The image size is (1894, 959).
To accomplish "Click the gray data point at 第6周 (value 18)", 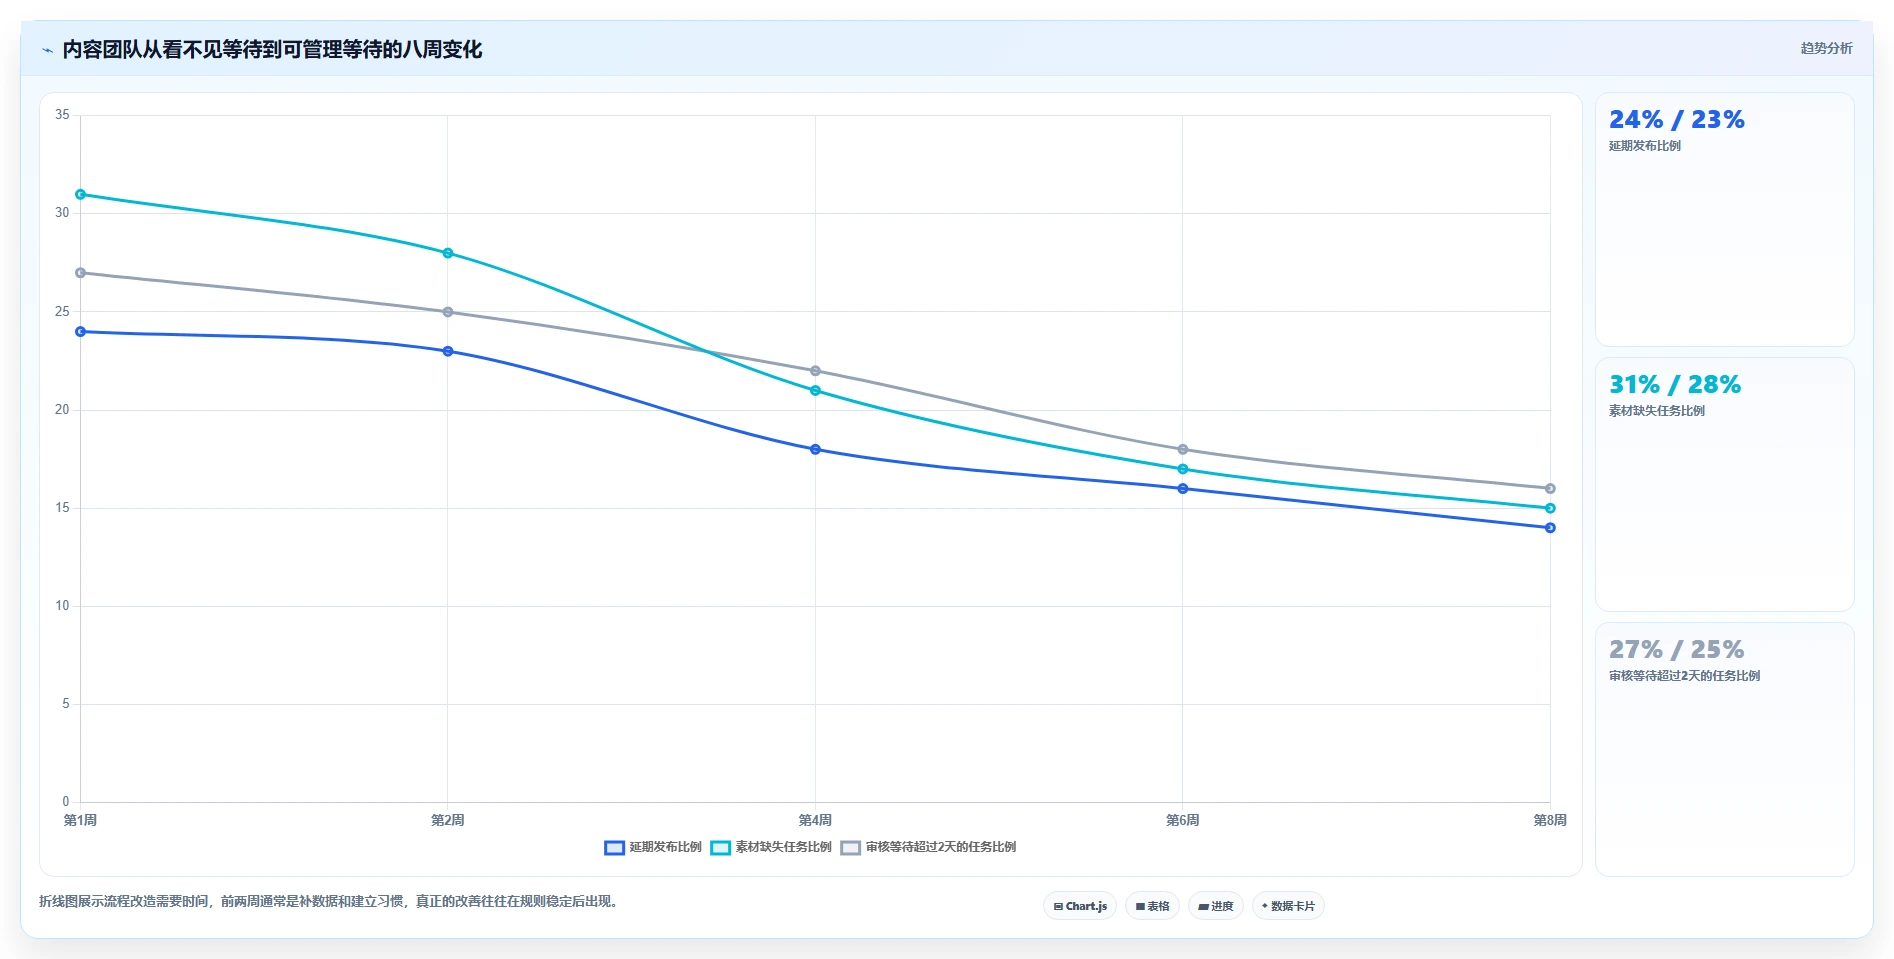I will tap(1183, 450).
